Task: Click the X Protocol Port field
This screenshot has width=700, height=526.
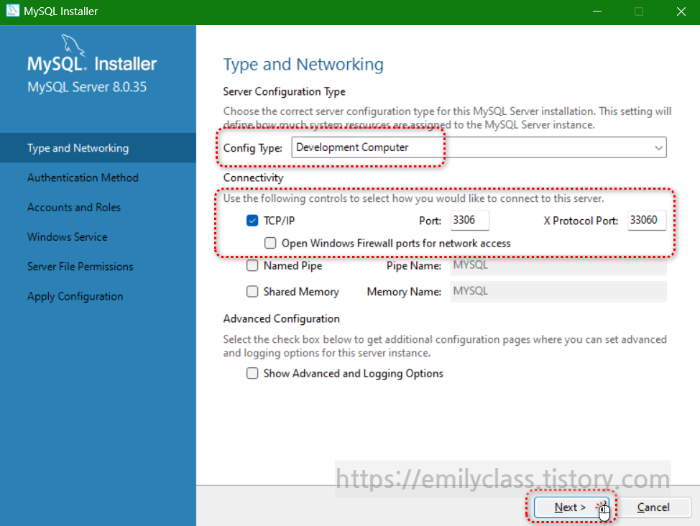Action: point(646,220)
